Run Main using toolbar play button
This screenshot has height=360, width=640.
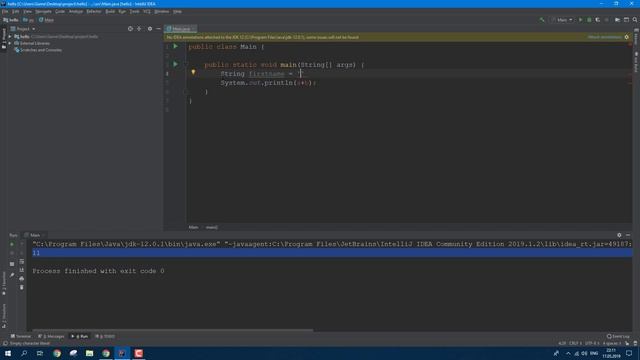(580, 20)
